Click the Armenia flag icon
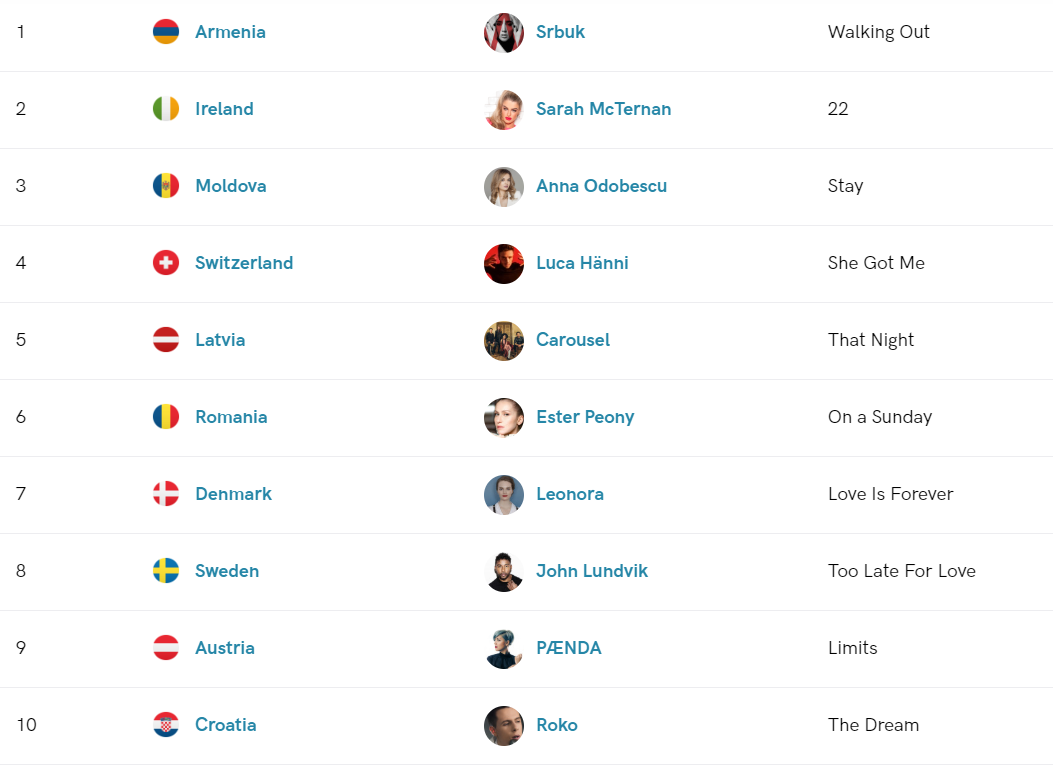Image resolution: width=1053 pixels, height=766 pixels. (166, 32)
